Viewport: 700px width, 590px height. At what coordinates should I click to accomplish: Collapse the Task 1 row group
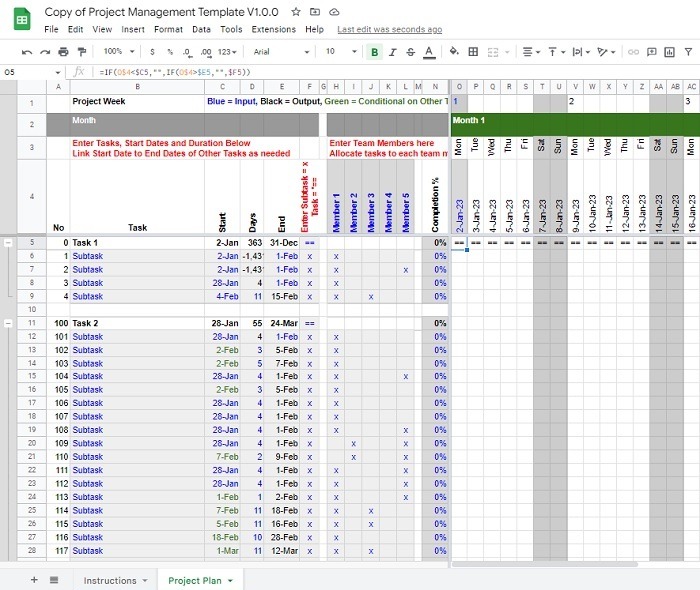click(x=8, y=243)
